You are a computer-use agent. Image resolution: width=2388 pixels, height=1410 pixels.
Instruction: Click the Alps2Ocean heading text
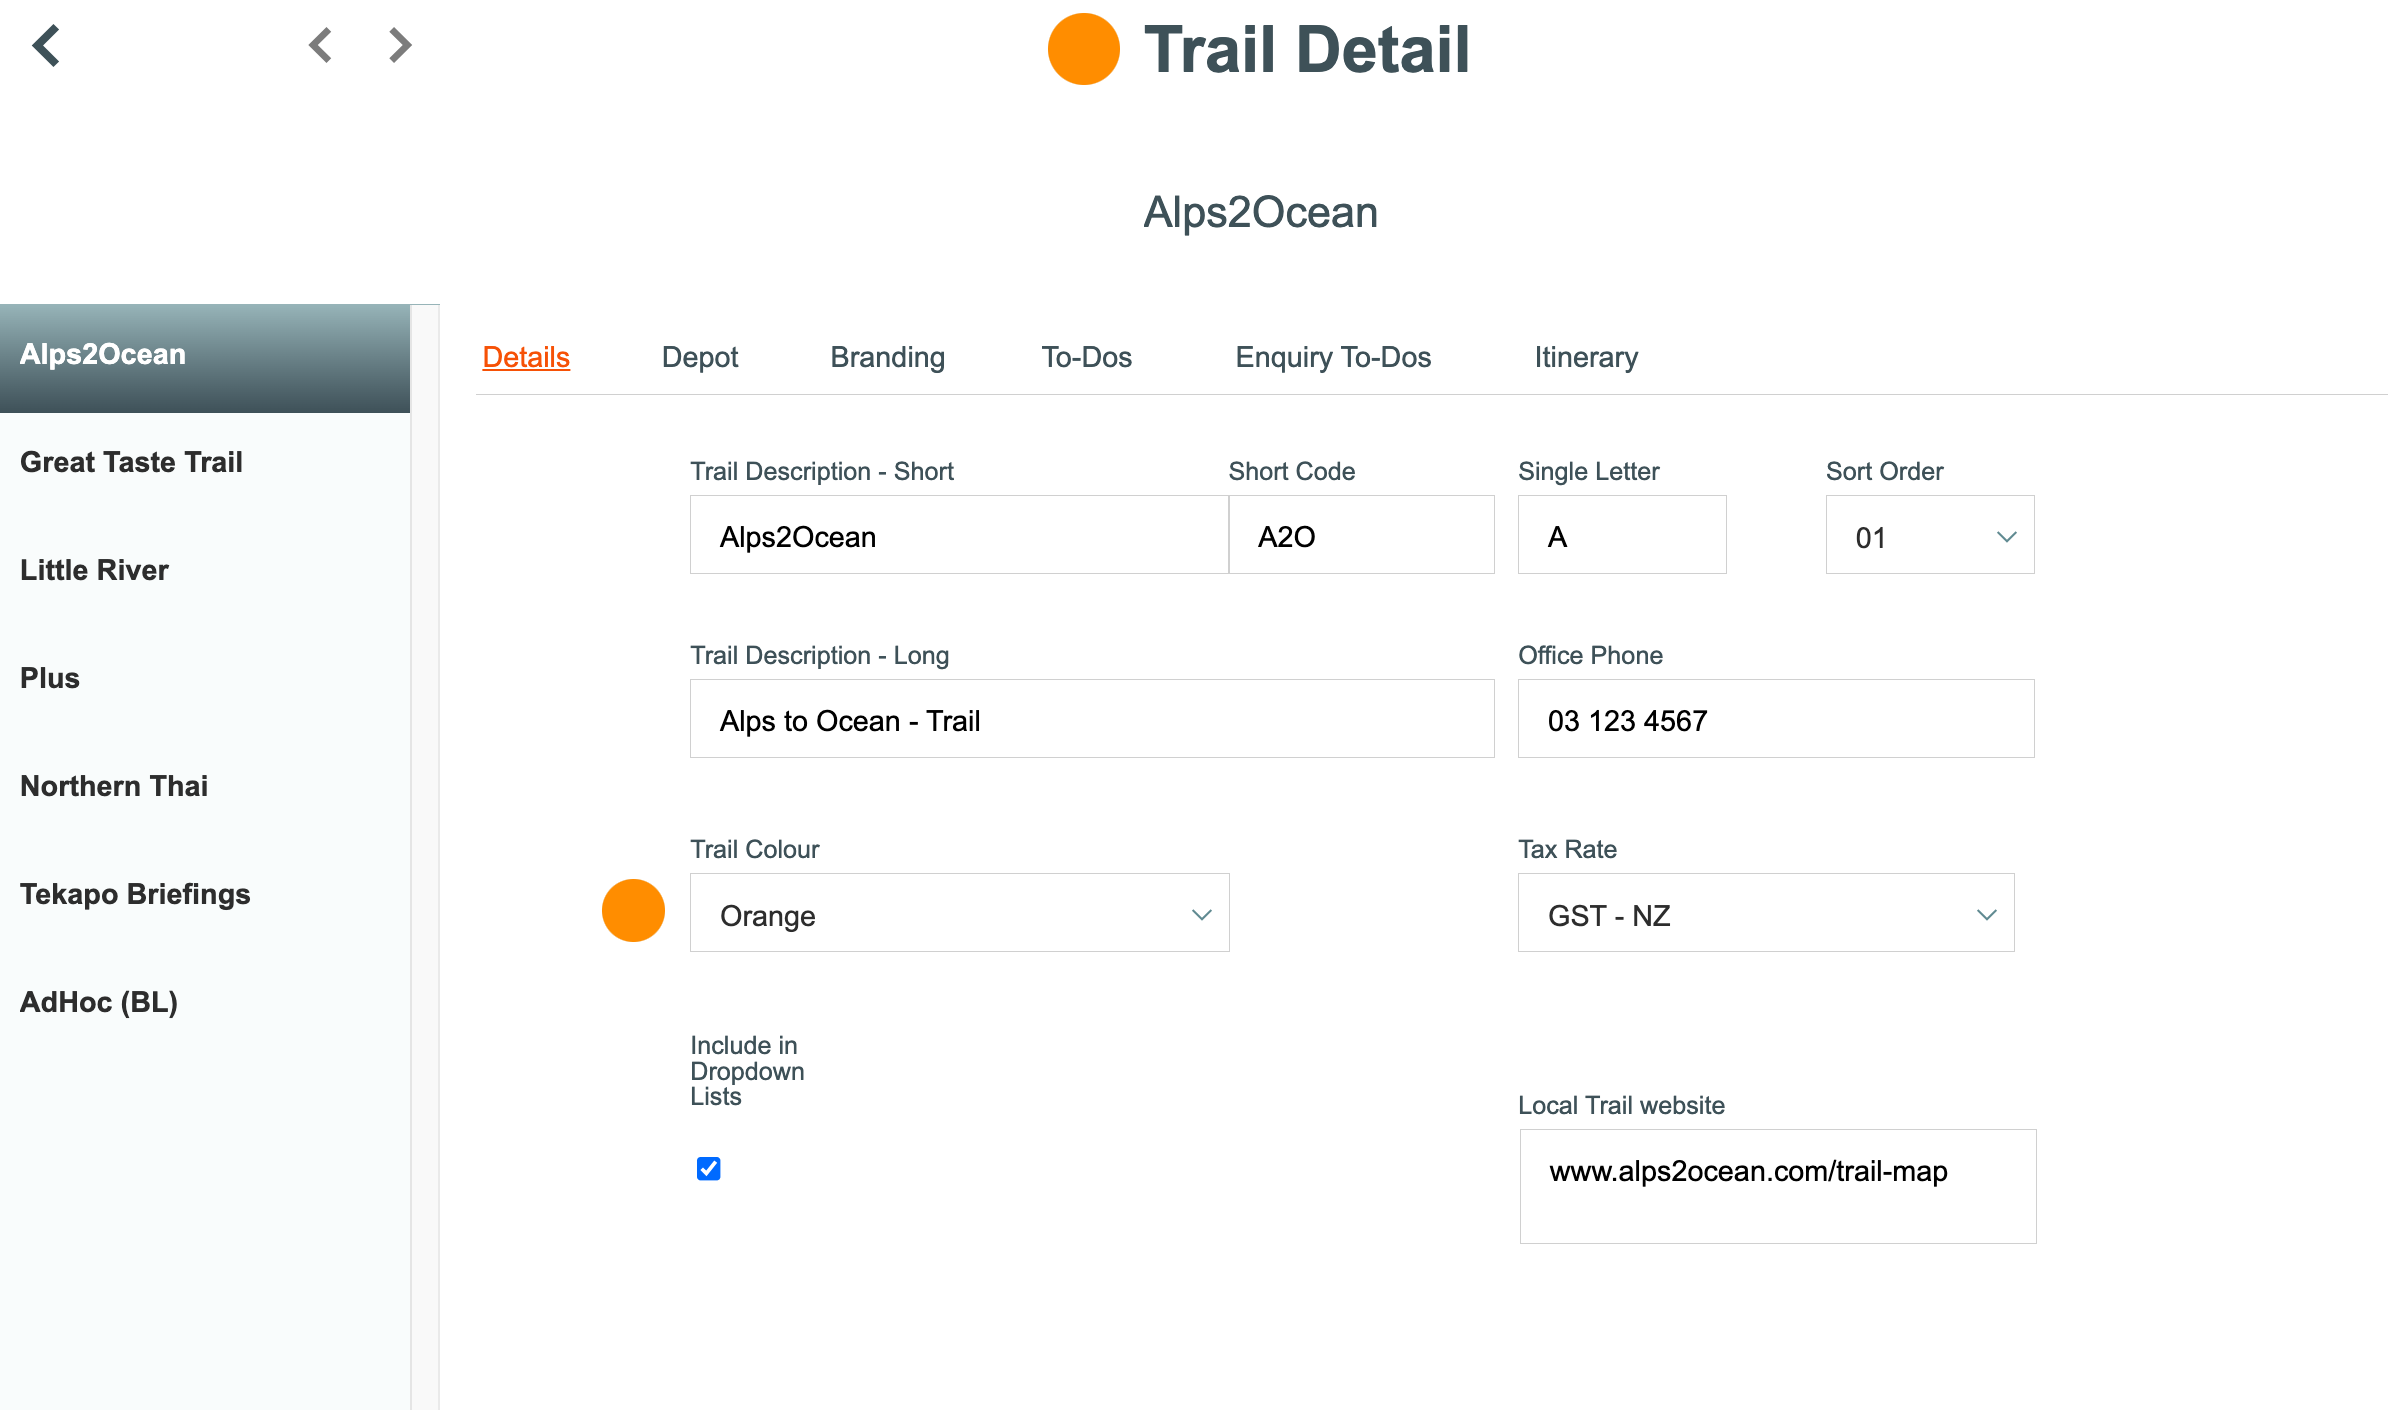point(1260,212)
